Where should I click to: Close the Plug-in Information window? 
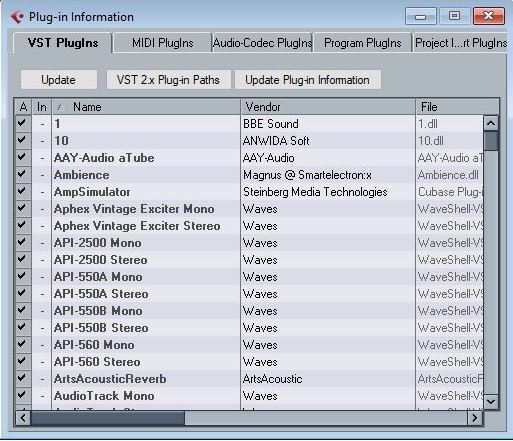pyautogui.click(x=489, y=16)
